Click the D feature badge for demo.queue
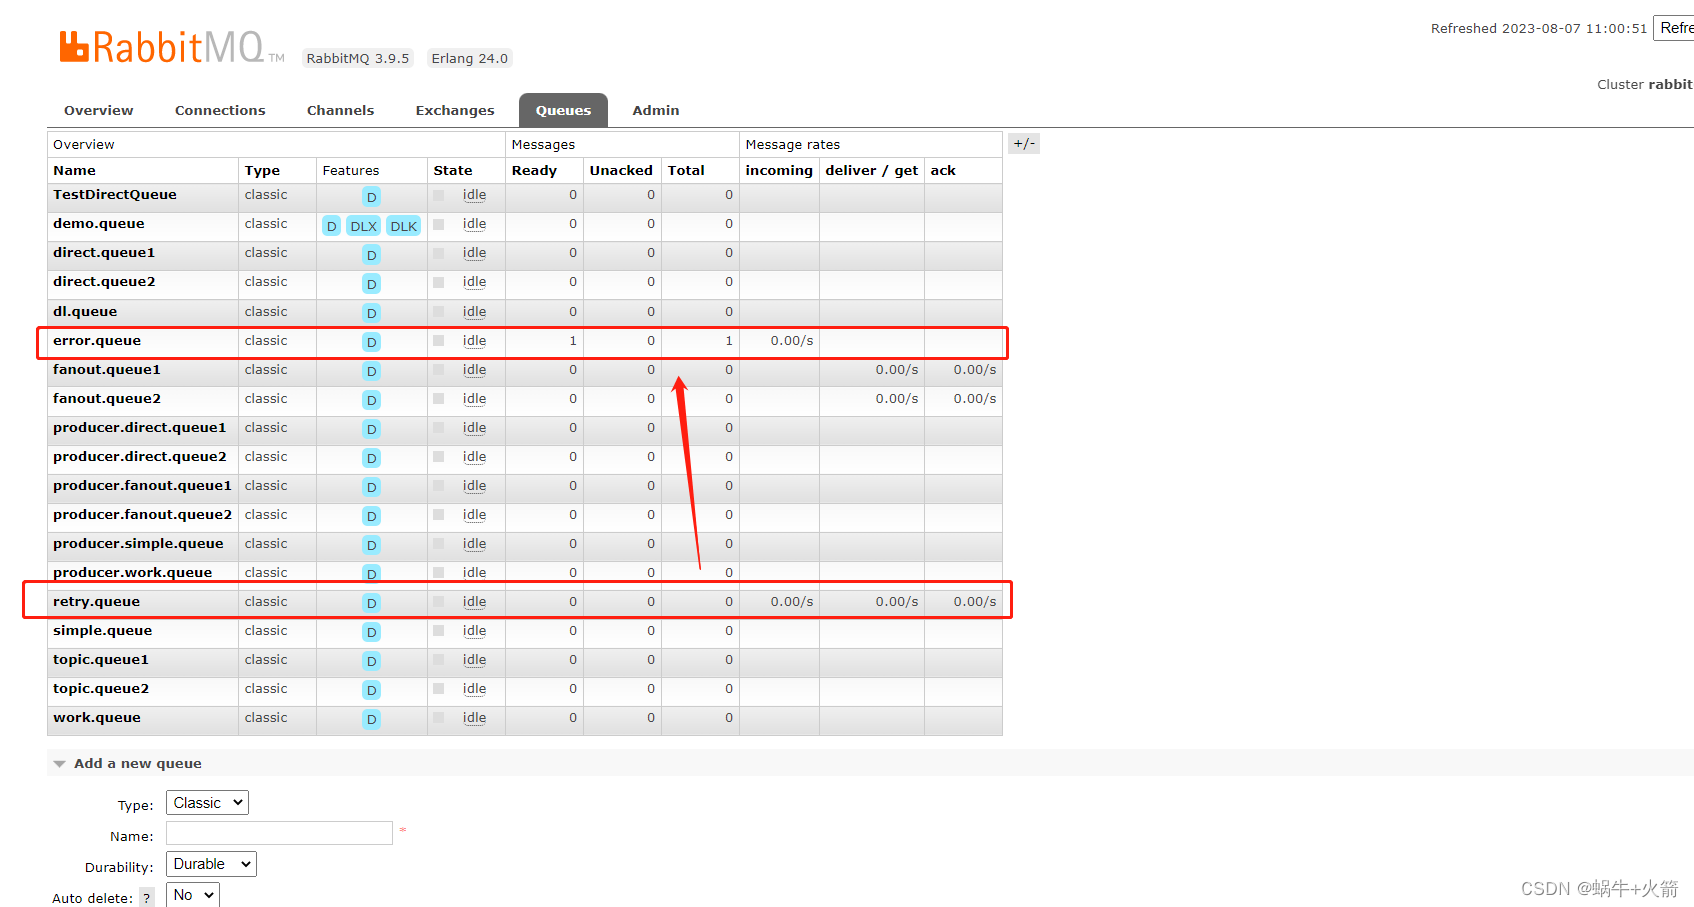1694x907 pixels. click(331, 226)
